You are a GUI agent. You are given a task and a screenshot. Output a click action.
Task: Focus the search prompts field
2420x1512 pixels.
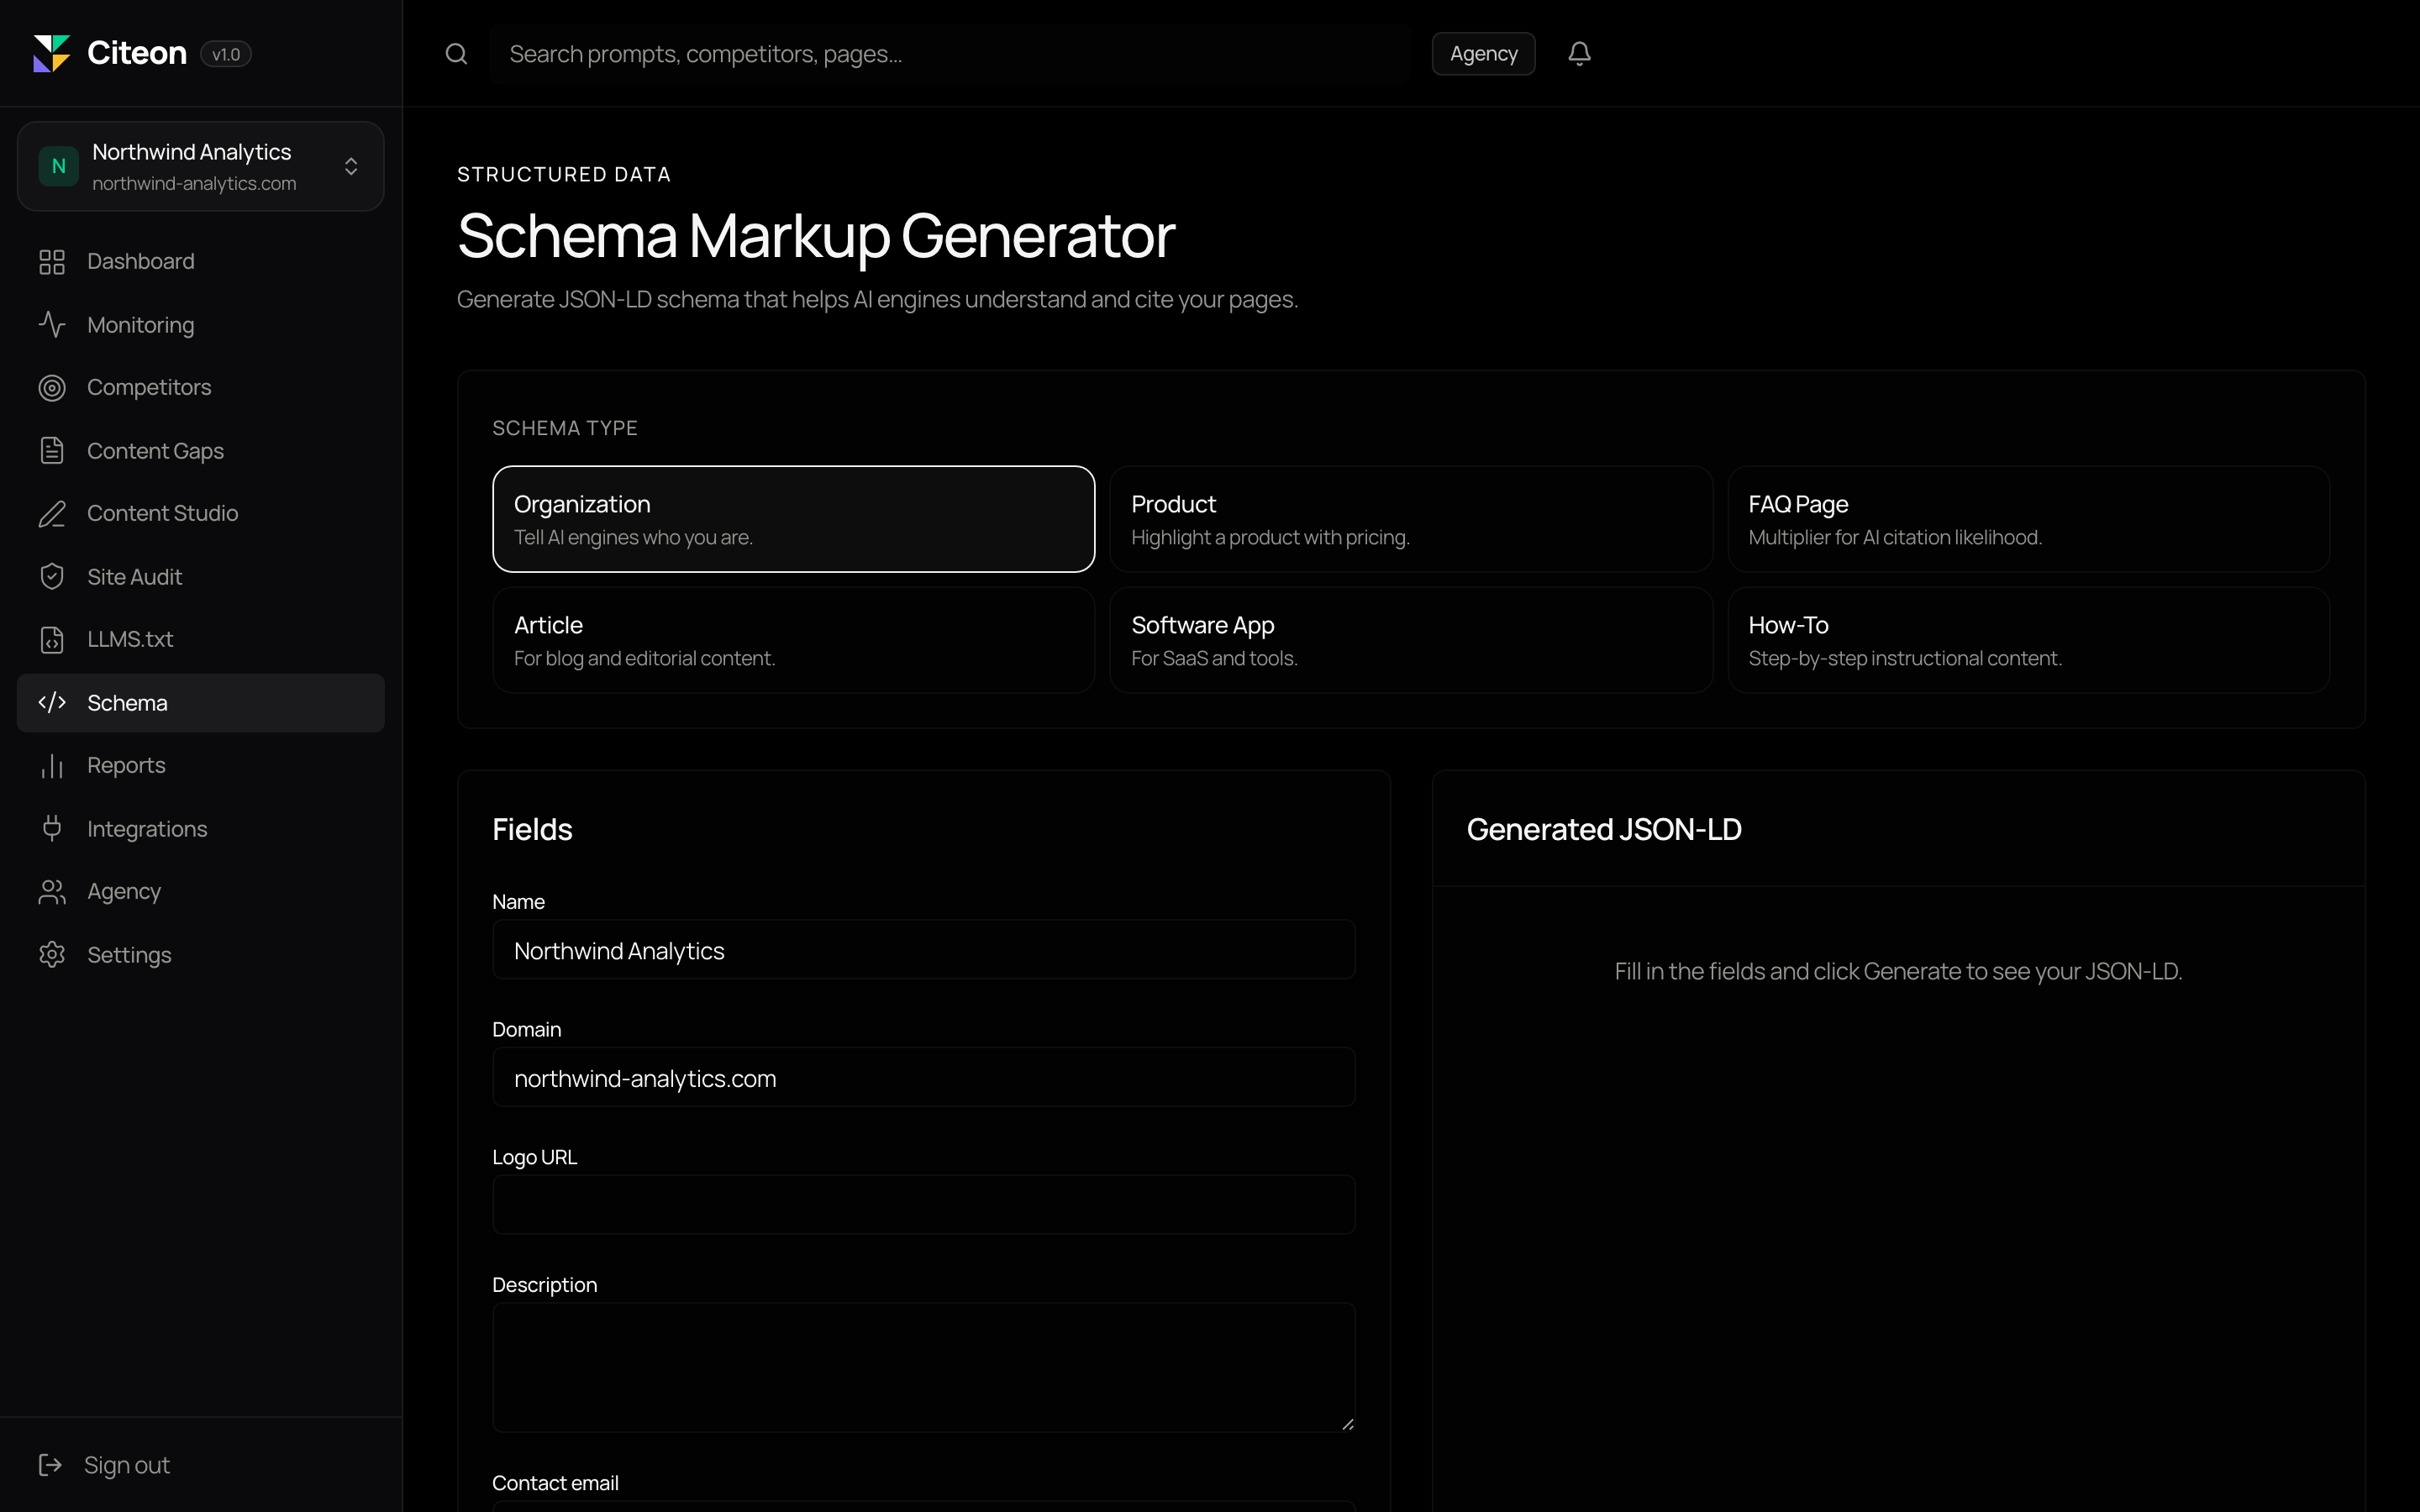pyautogui.click(x=950, y=54)
